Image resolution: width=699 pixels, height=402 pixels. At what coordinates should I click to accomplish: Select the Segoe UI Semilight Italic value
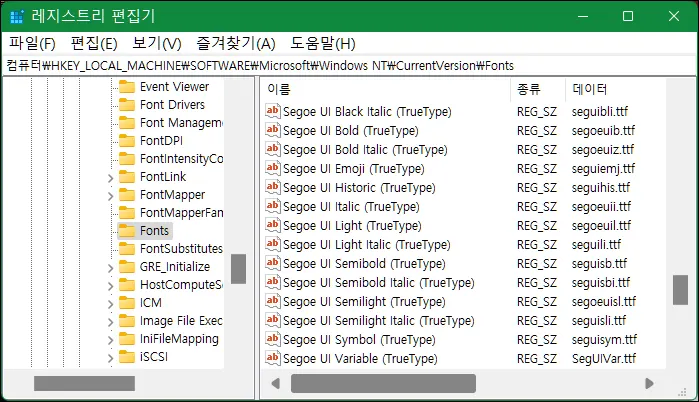click(378, 321)
